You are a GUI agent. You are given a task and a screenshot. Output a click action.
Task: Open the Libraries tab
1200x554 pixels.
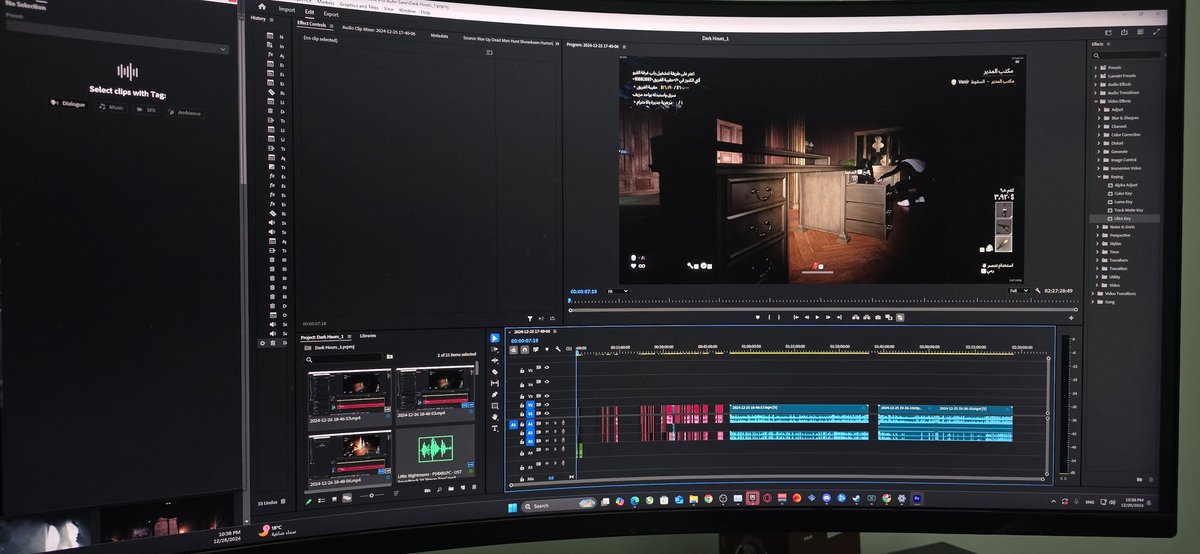368,336
